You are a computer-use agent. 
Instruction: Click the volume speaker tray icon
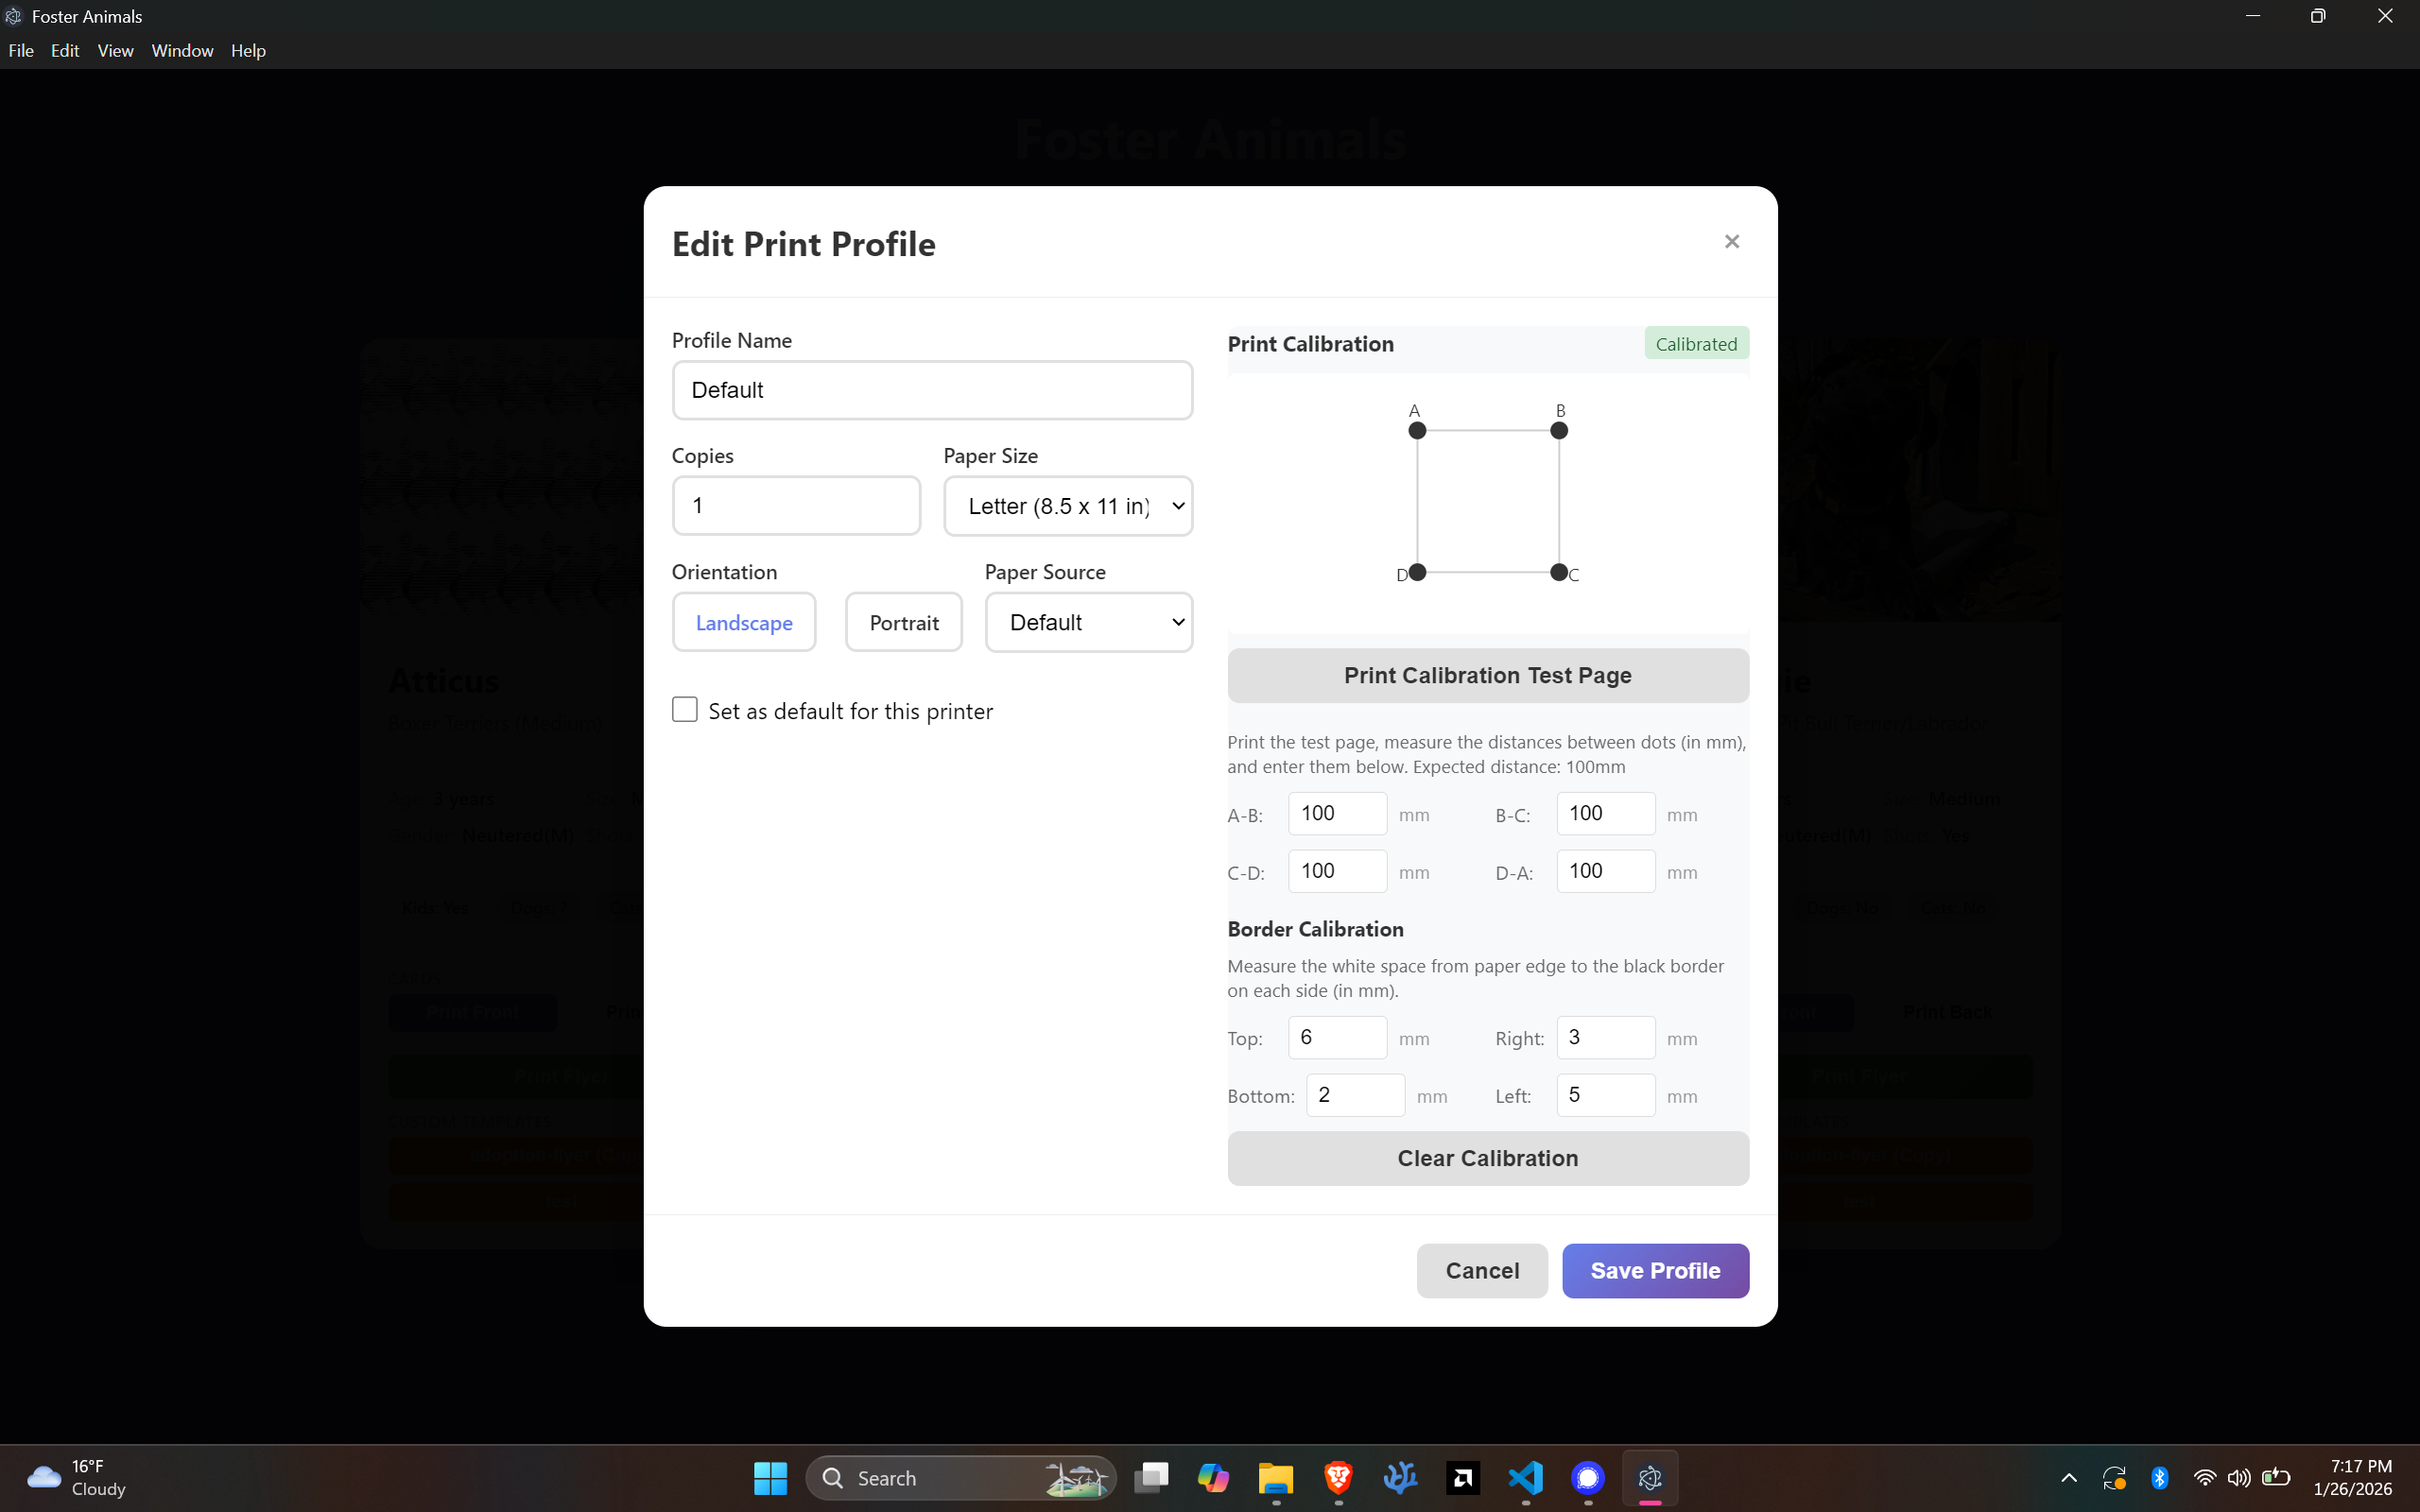[x=2238, y=1477]
